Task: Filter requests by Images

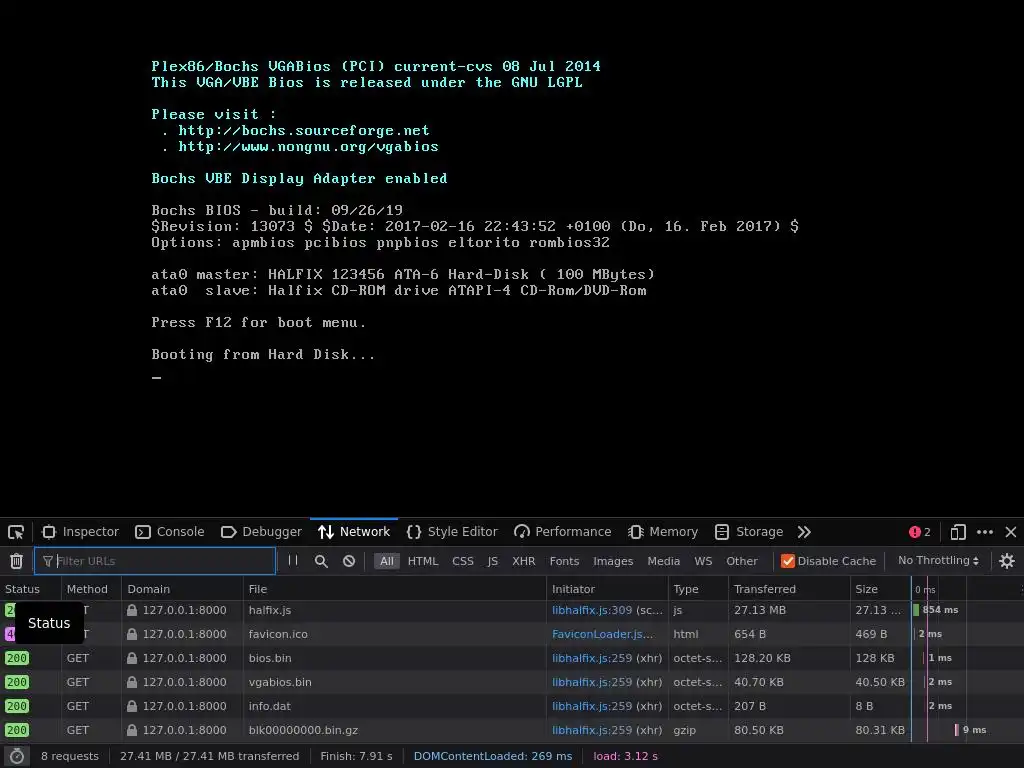Action: click(613, 561)
